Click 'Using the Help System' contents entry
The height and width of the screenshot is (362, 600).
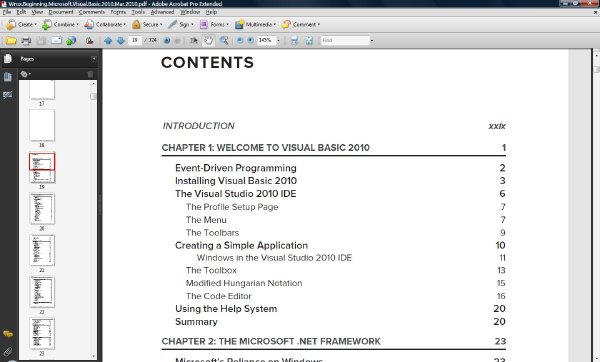(226, 309)
